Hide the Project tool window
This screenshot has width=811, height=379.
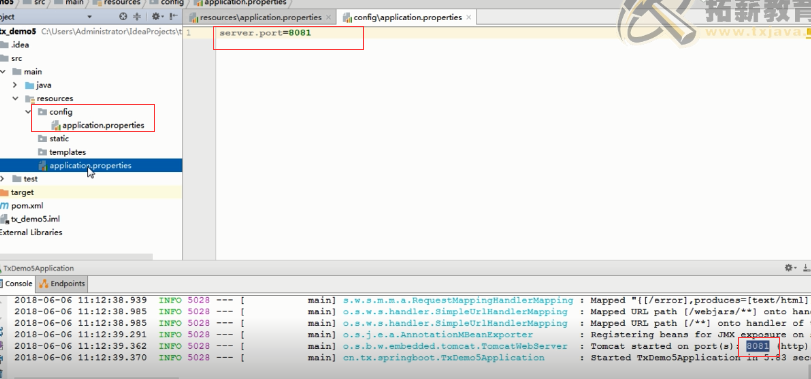[x=174, y=17]
